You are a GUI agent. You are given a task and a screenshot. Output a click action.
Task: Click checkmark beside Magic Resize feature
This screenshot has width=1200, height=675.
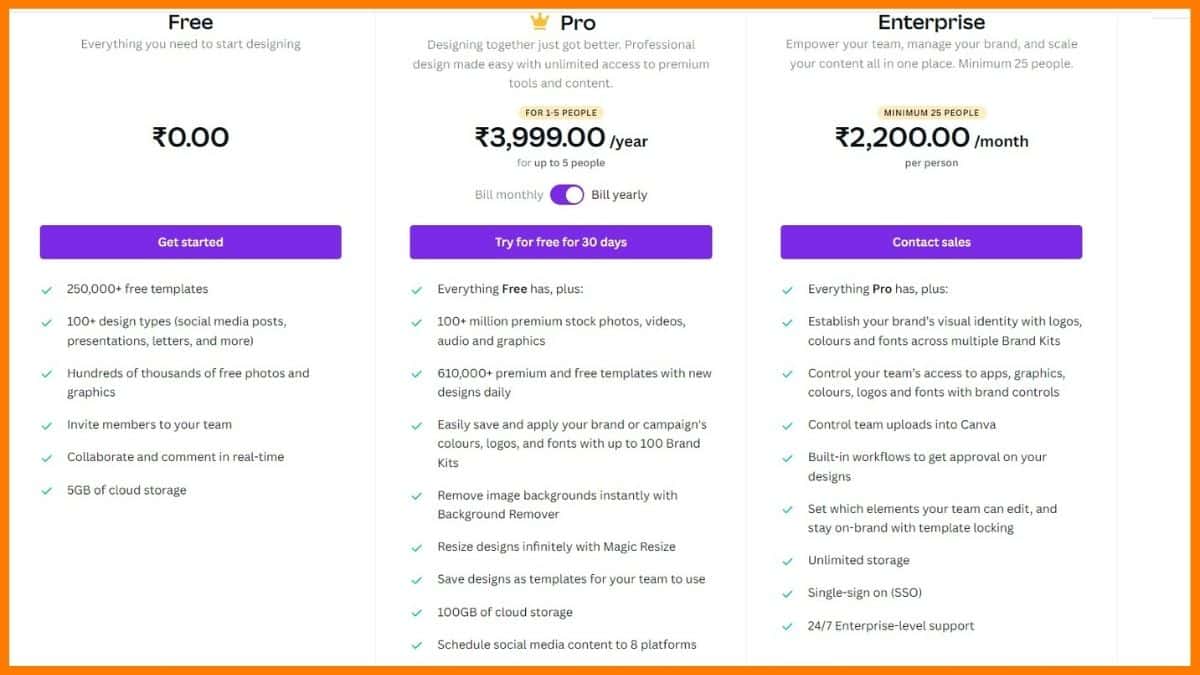click(x=417, y=548)
